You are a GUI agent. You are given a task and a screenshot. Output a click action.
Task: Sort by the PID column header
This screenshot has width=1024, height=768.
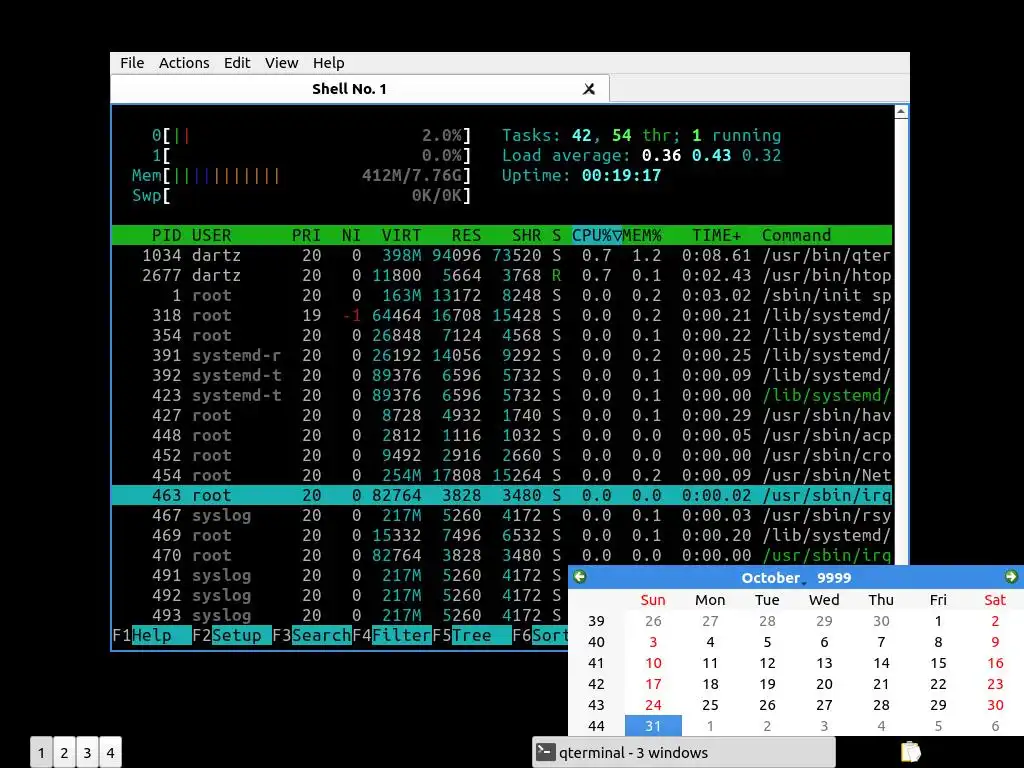click(167, 235)
